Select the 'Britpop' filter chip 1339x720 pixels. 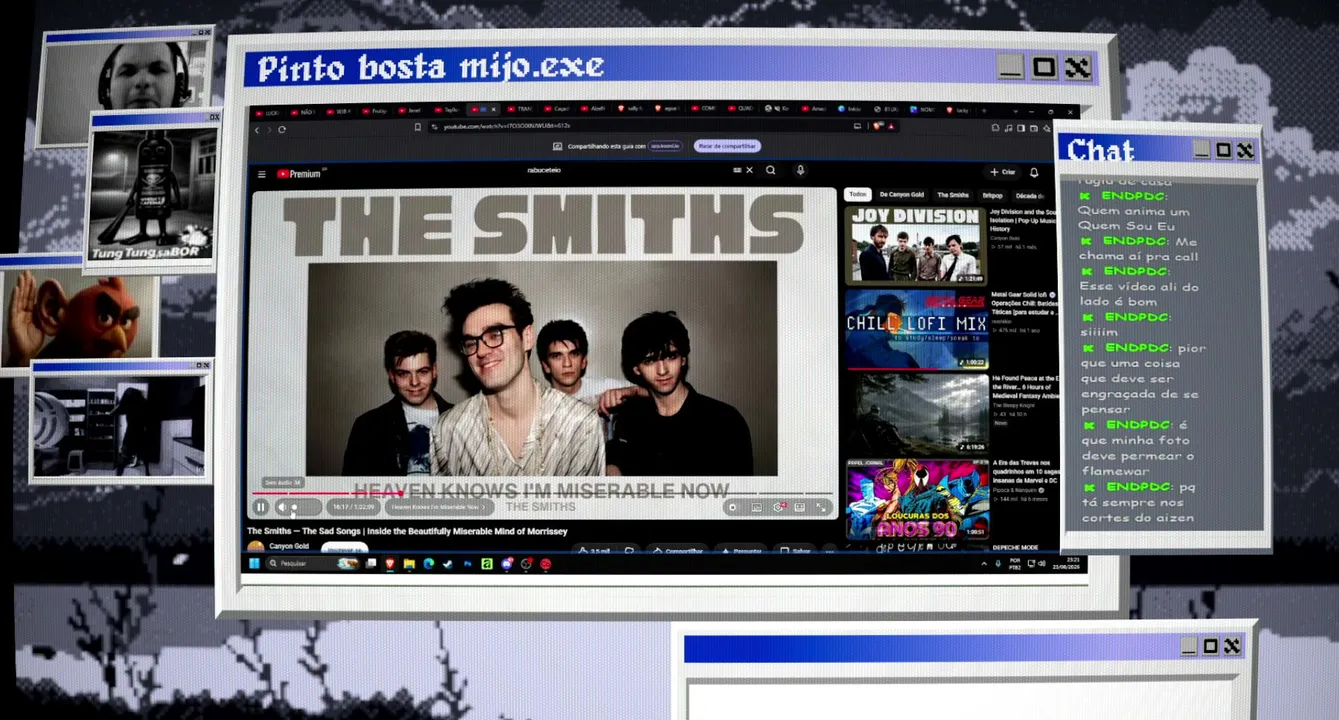click(992, 195)
